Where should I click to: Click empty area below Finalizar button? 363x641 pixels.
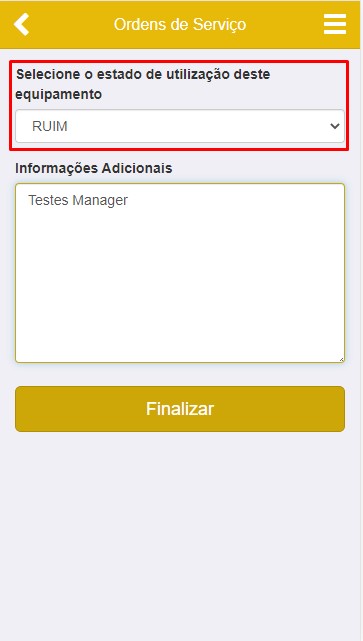(x=180, y=531)
